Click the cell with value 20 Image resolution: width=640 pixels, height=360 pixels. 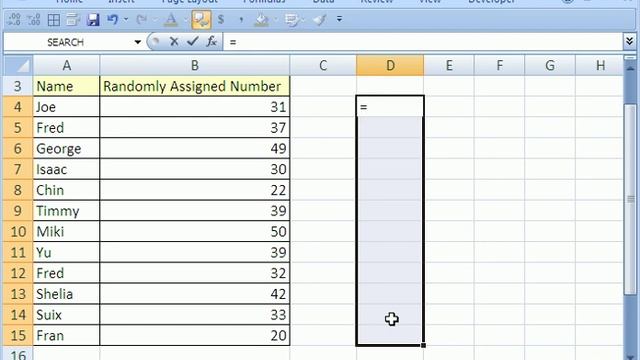[195, 336]
